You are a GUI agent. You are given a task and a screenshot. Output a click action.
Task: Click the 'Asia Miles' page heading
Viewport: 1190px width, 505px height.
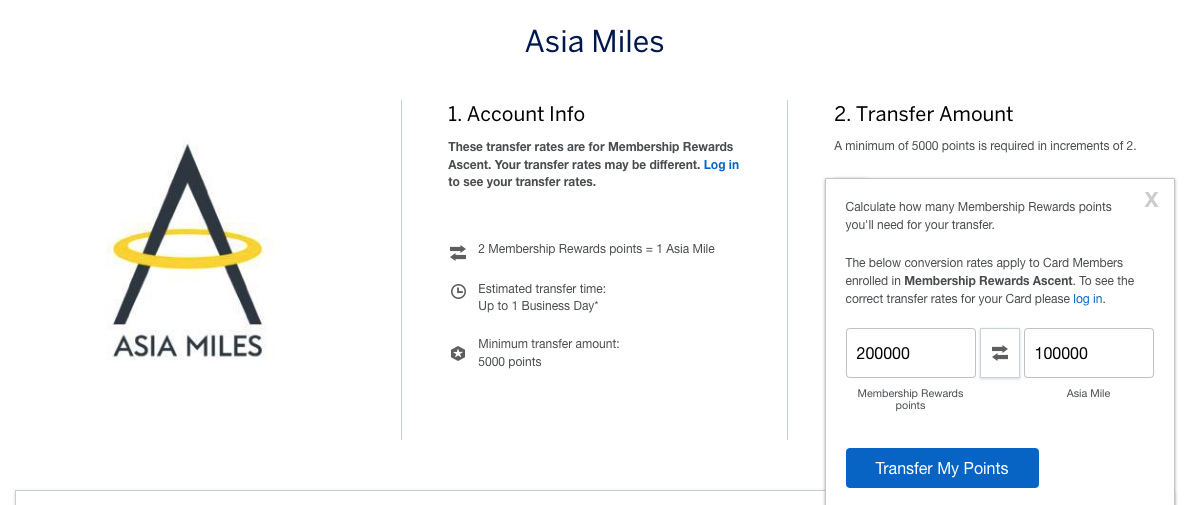pyautogui.click(x=594, y=42)
